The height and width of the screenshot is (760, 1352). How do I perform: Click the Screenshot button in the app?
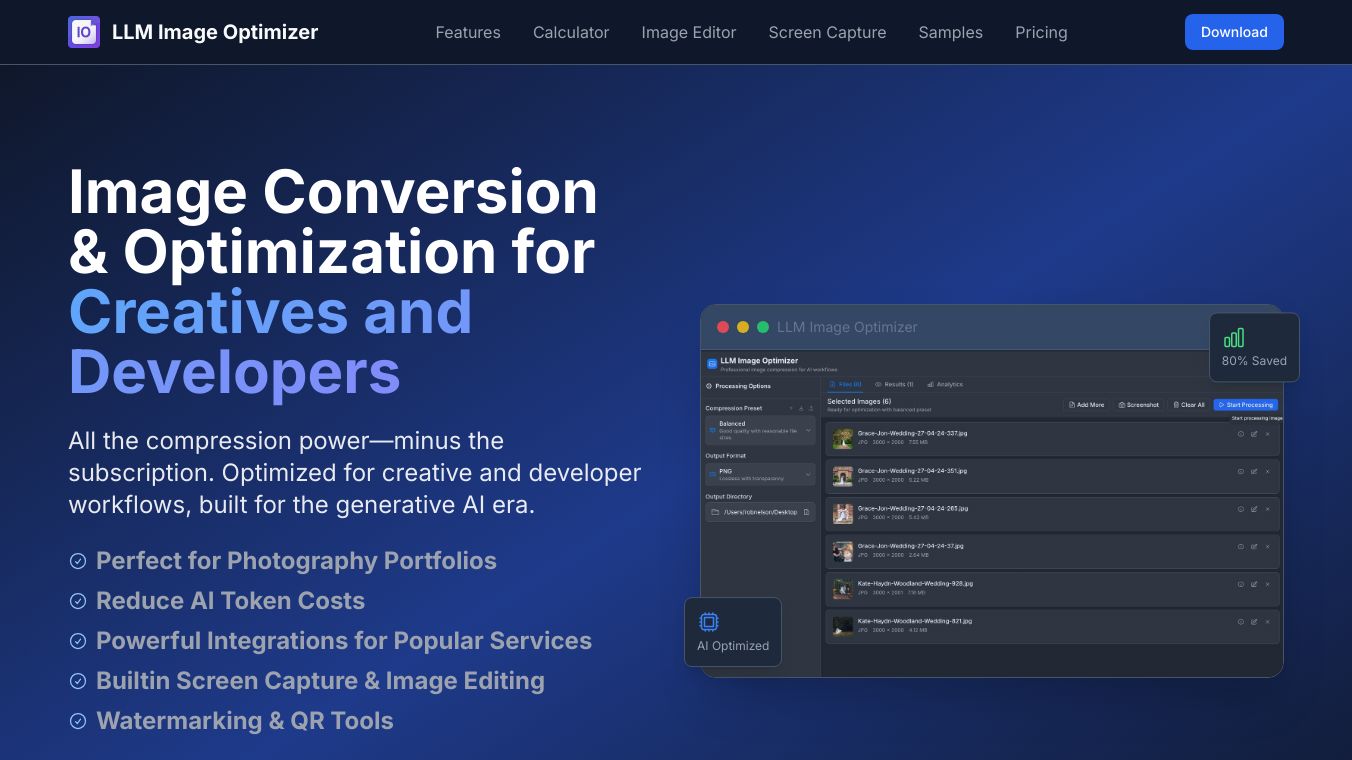tap(1139, 405)
